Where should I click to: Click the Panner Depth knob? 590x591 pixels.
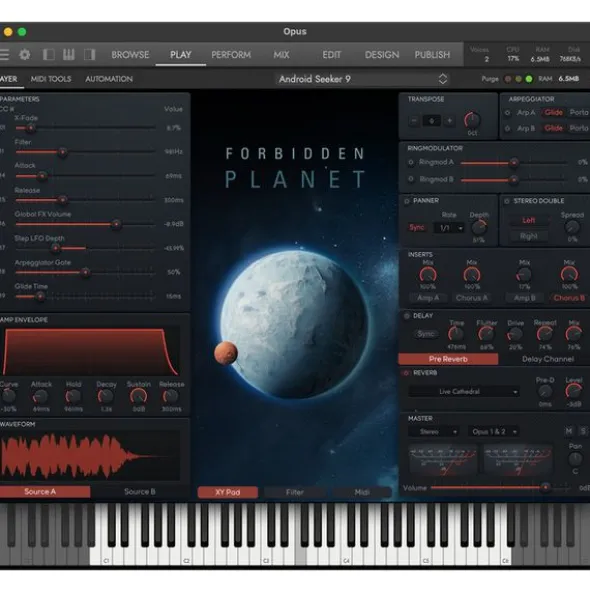click(x=479, y=228)
